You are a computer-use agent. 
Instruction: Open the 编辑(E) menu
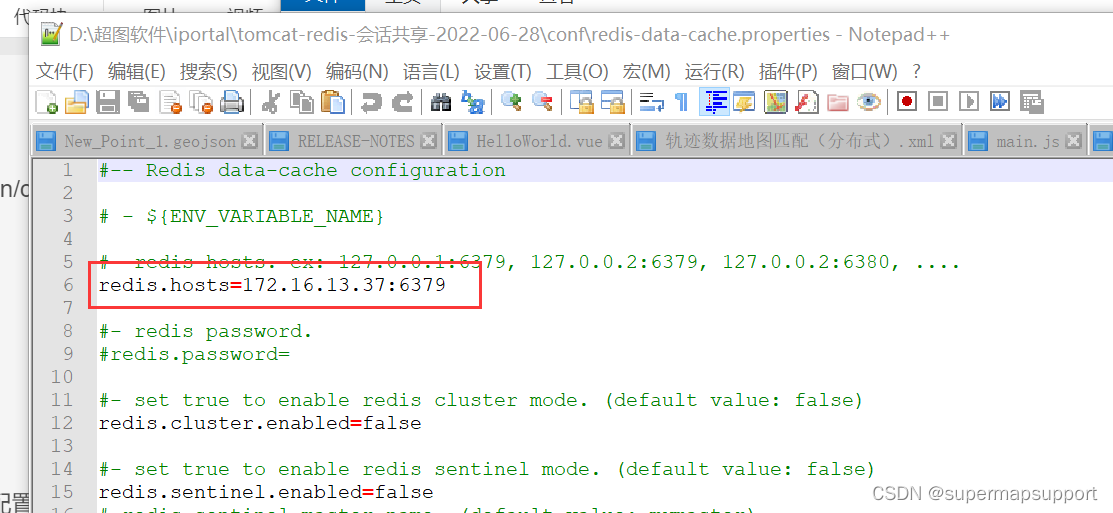coord(136,71)
